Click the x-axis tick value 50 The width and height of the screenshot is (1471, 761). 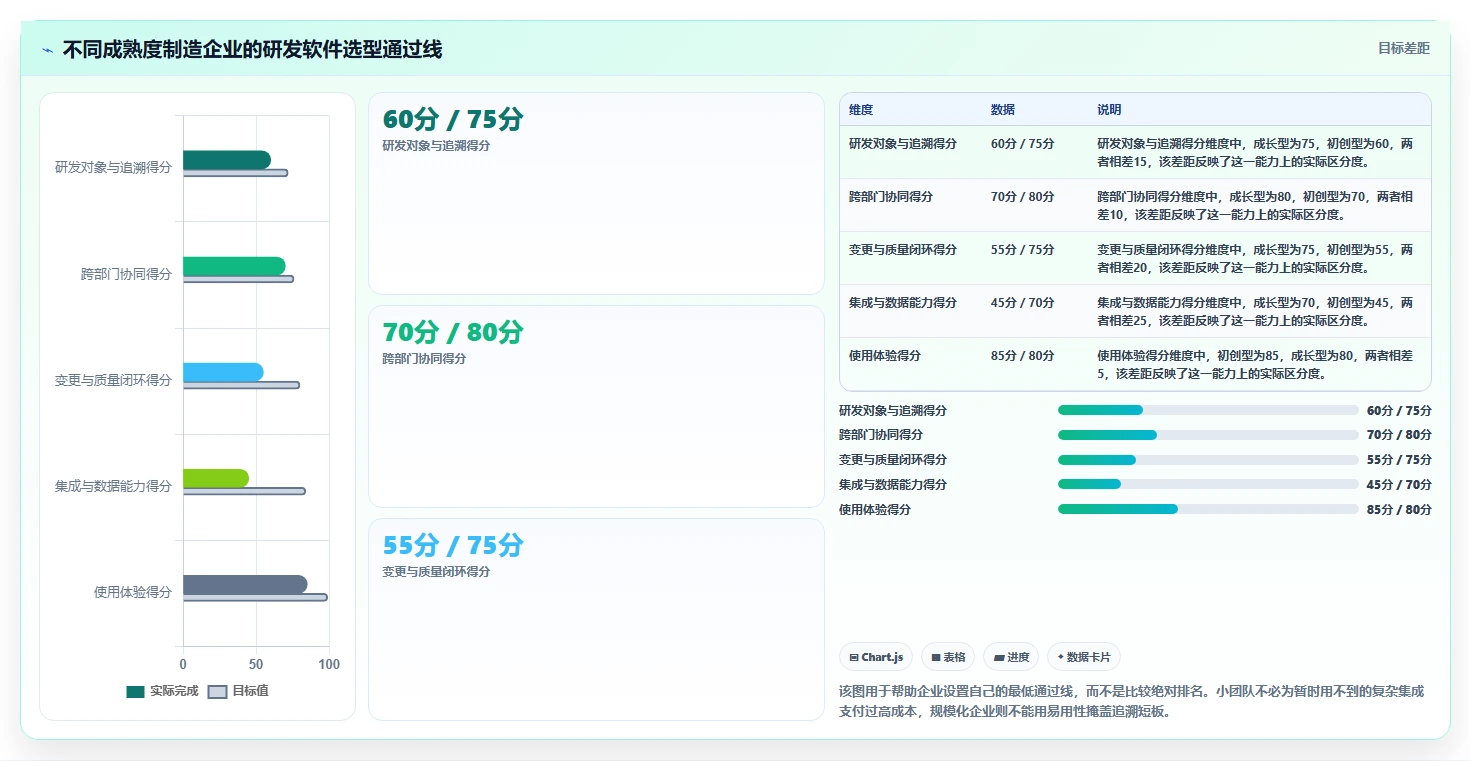coord(256,664)
